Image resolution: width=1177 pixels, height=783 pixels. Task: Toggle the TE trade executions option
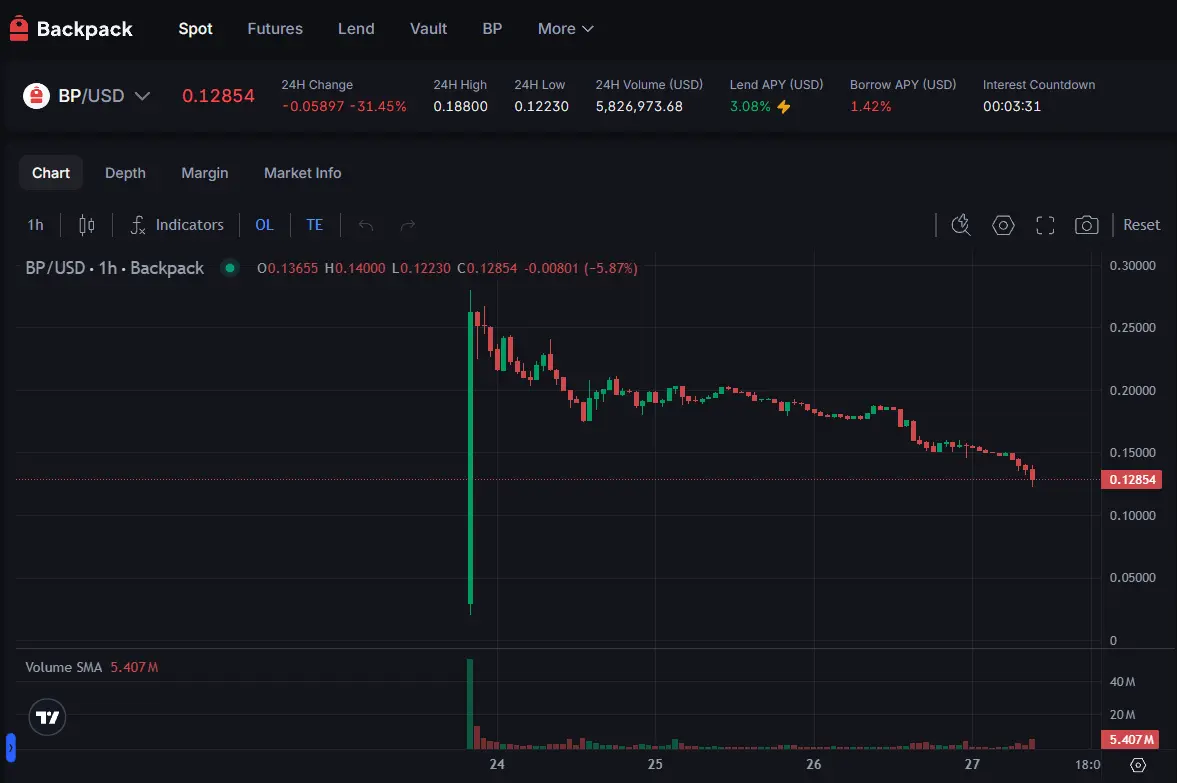[315, 224]
